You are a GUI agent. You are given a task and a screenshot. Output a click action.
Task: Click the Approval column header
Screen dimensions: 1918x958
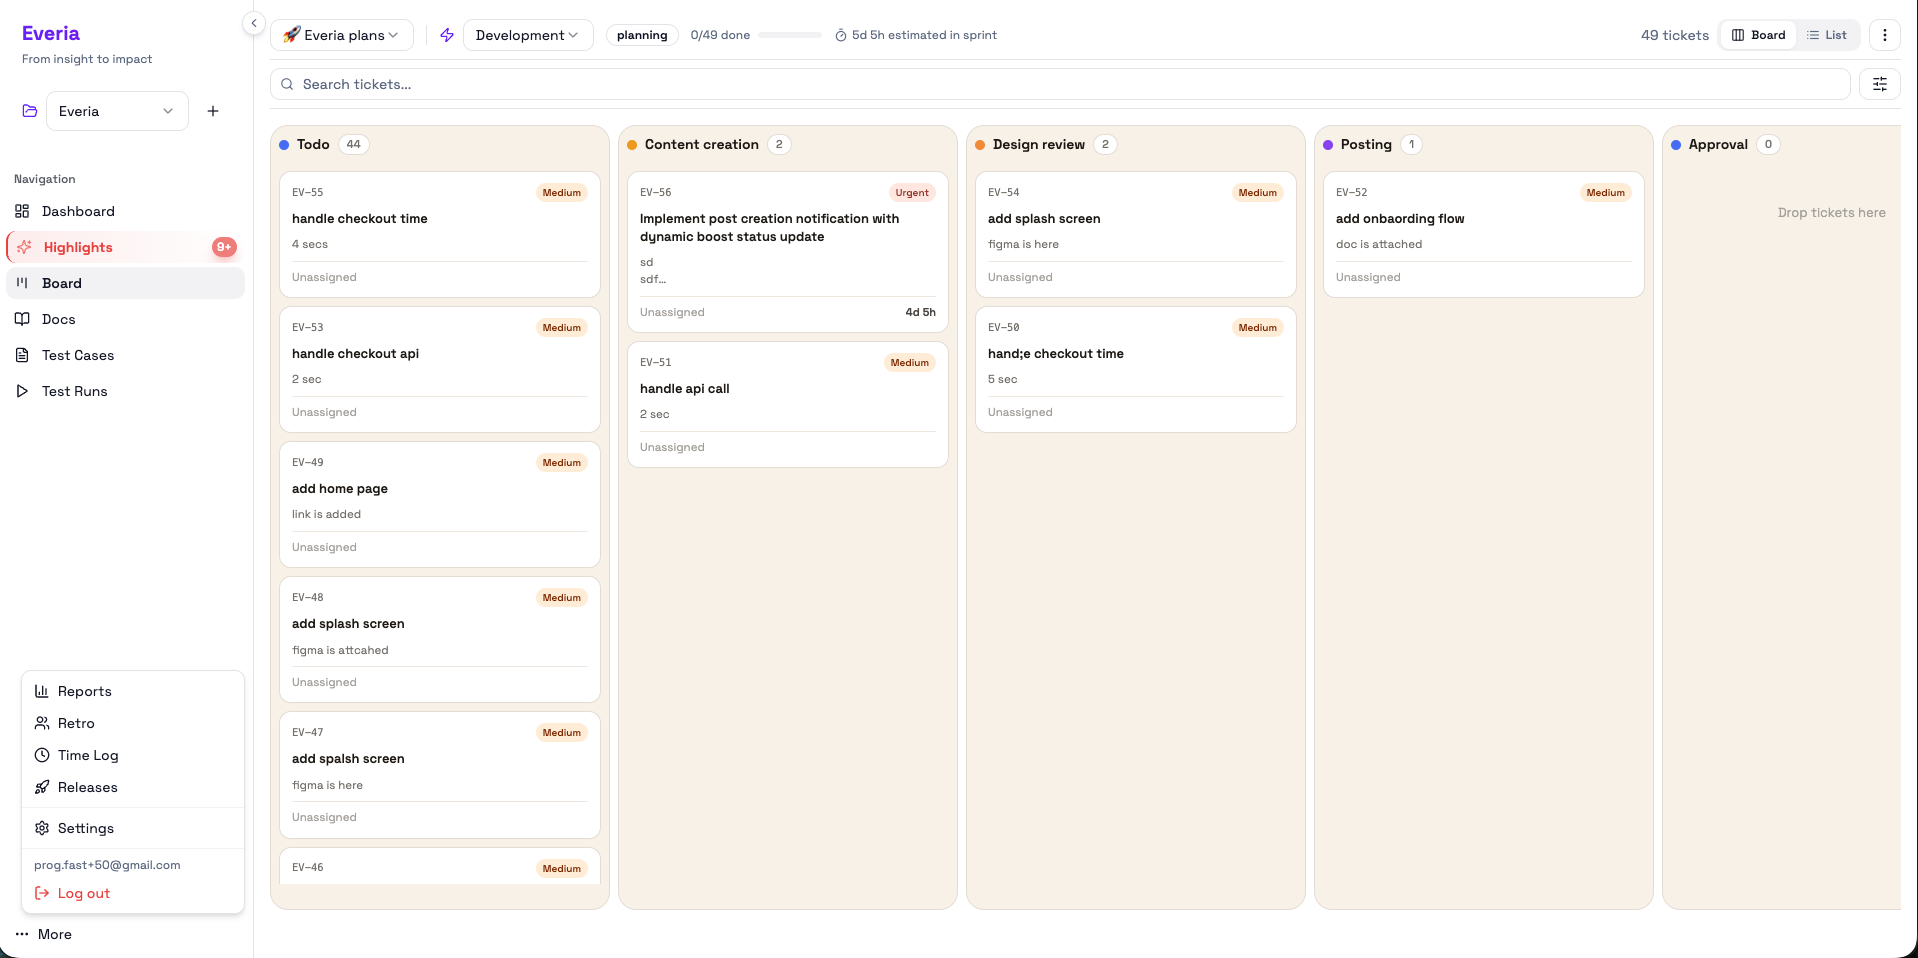click(x=1718, y=144)
